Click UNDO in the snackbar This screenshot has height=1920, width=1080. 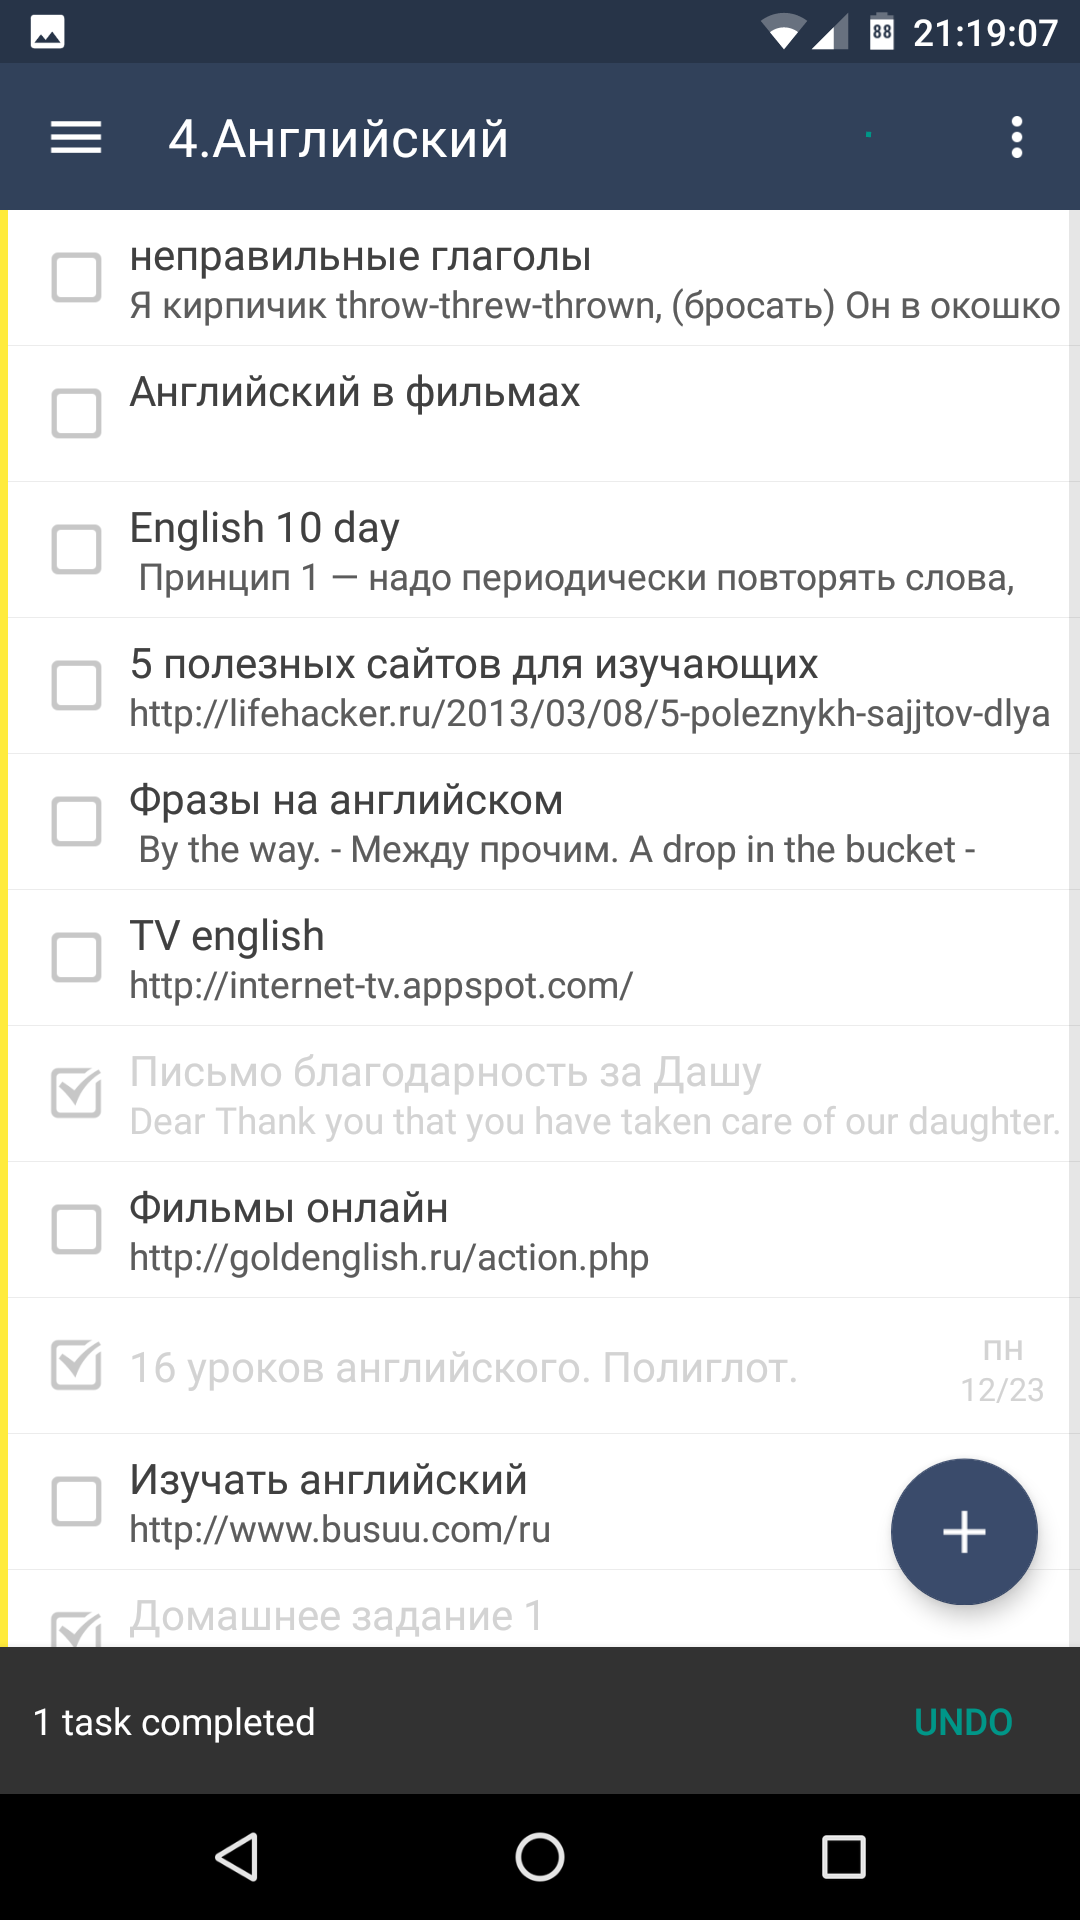coord(962,1722)
